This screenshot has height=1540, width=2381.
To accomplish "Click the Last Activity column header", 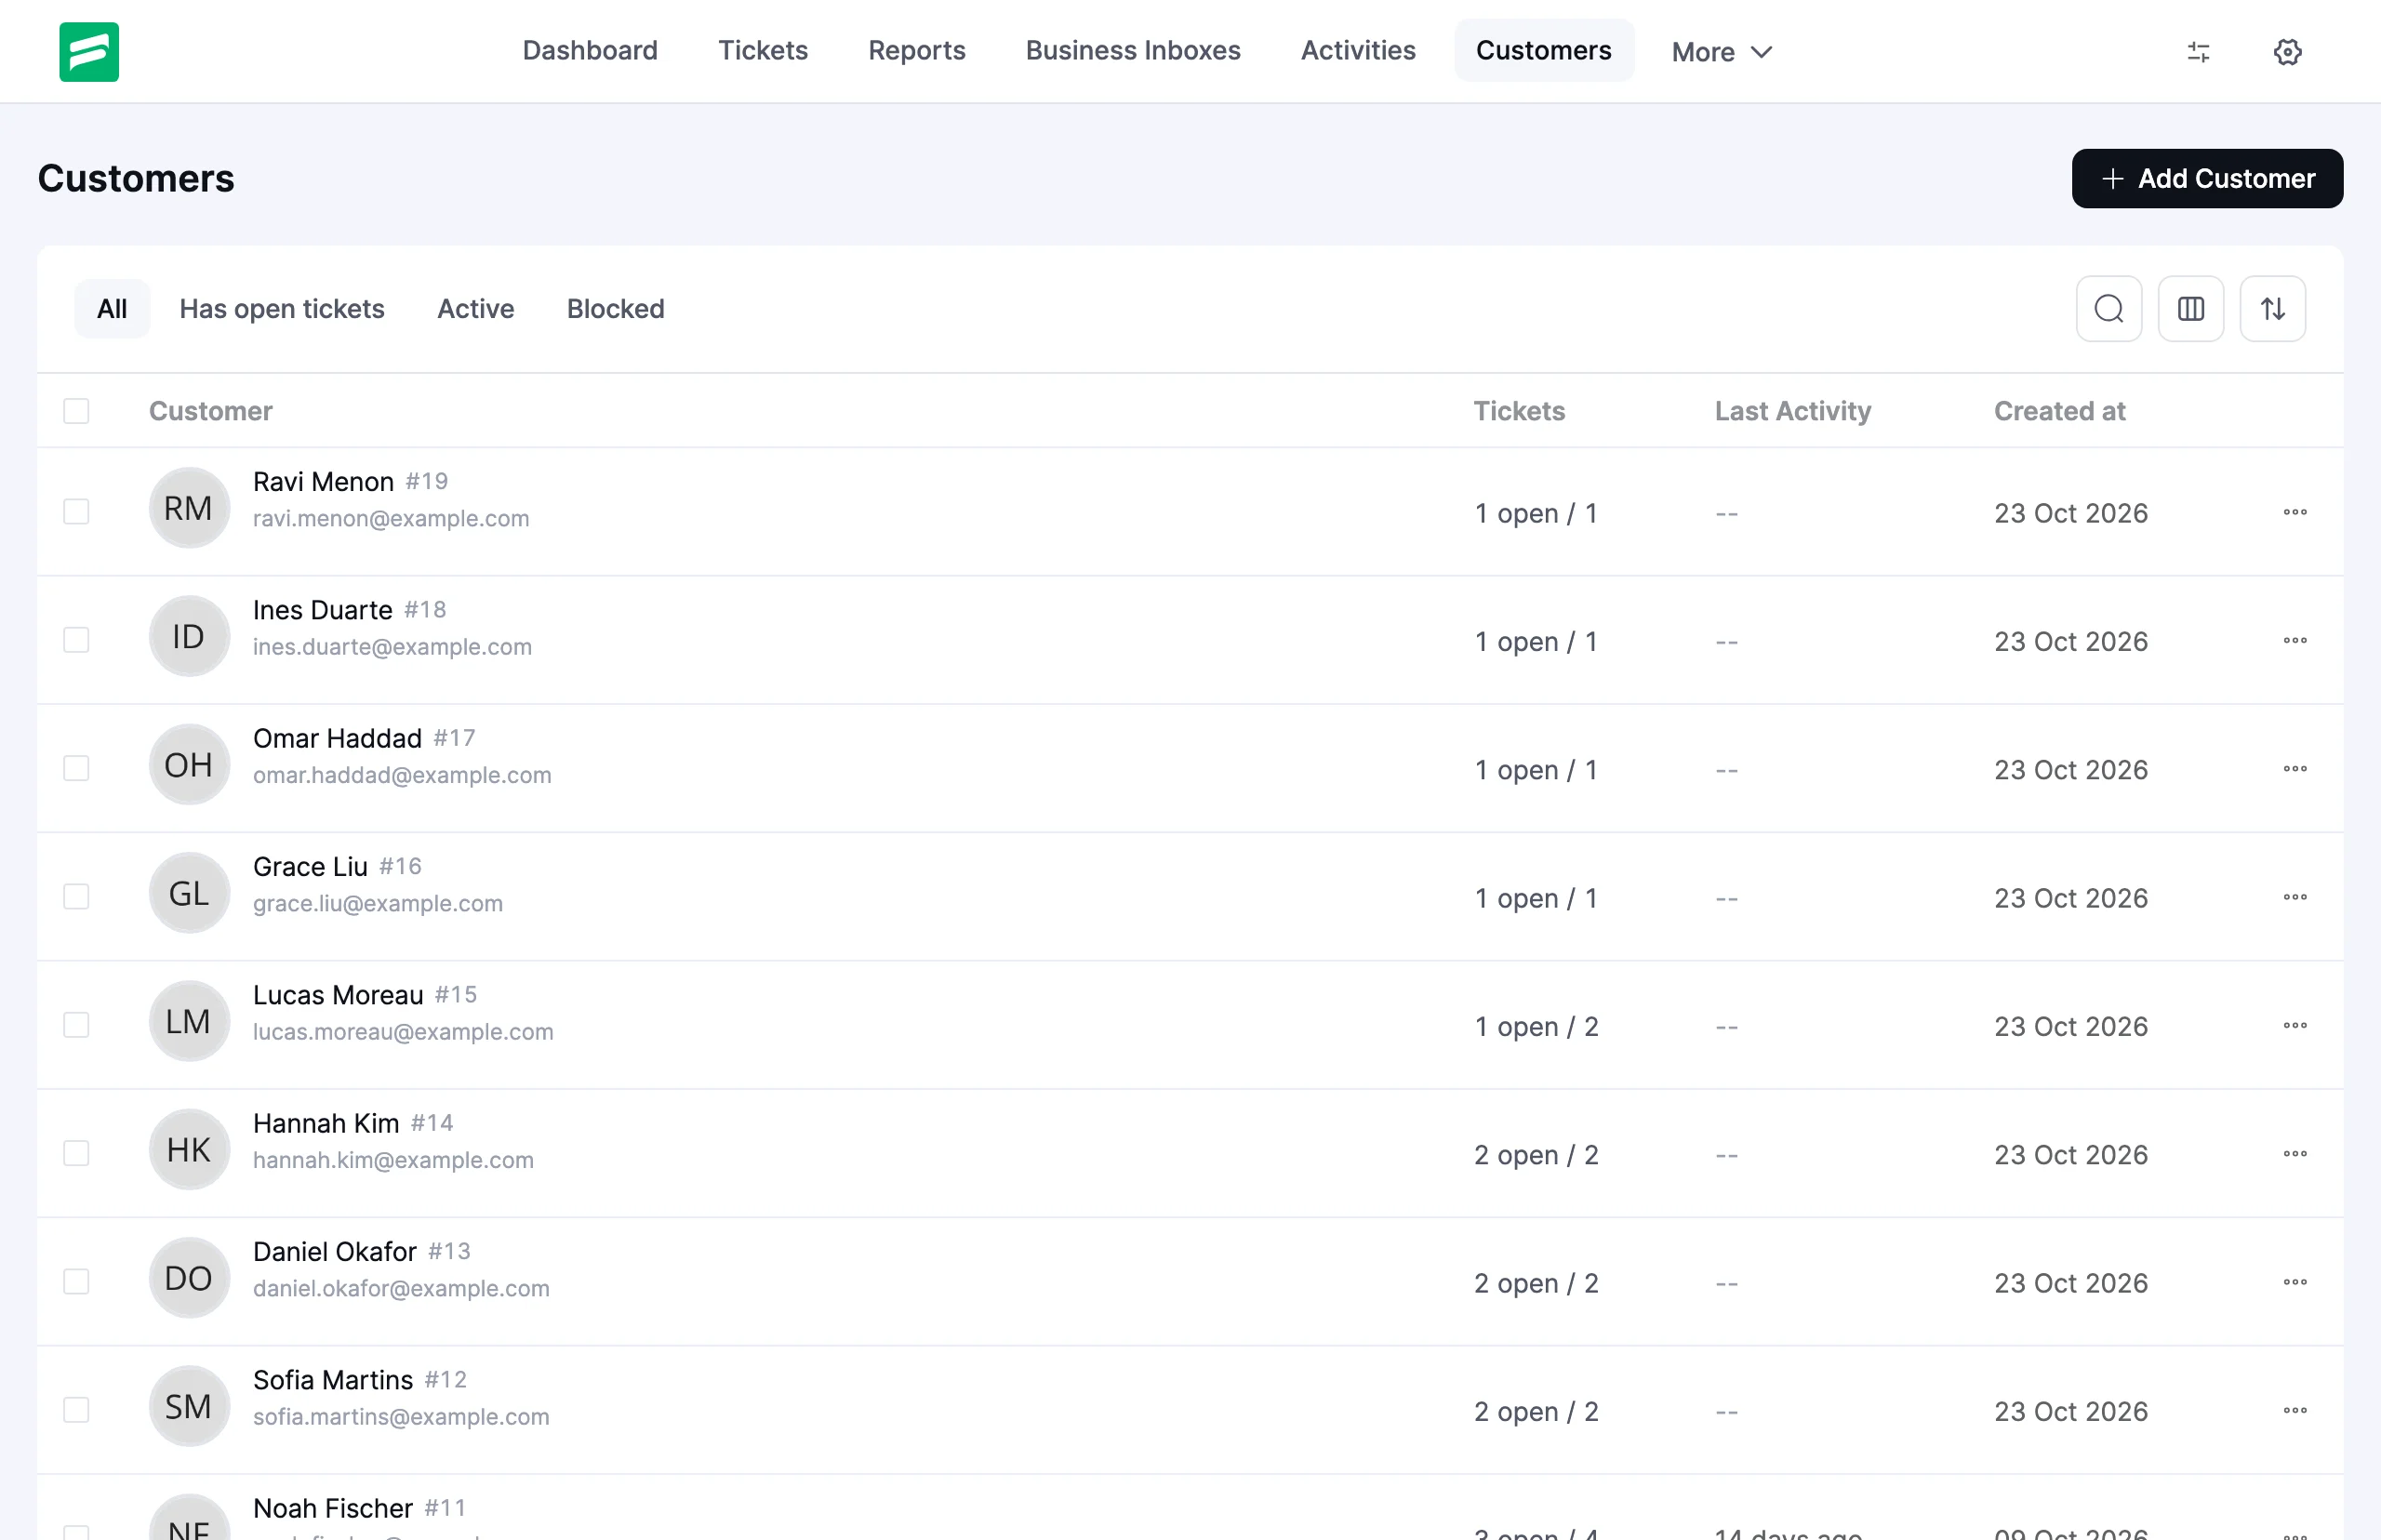I will (1793, 411).
